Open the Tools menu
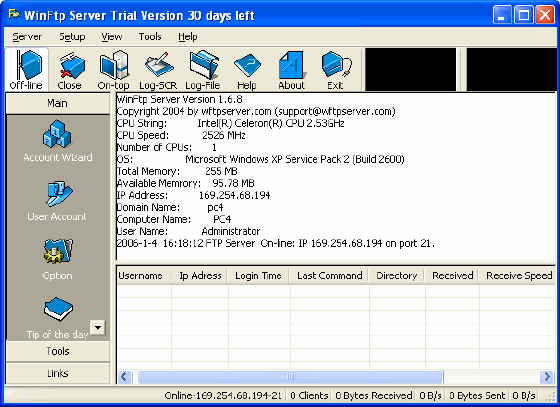The height and width of the screenshot is (407, 560). tap(150, 37)
